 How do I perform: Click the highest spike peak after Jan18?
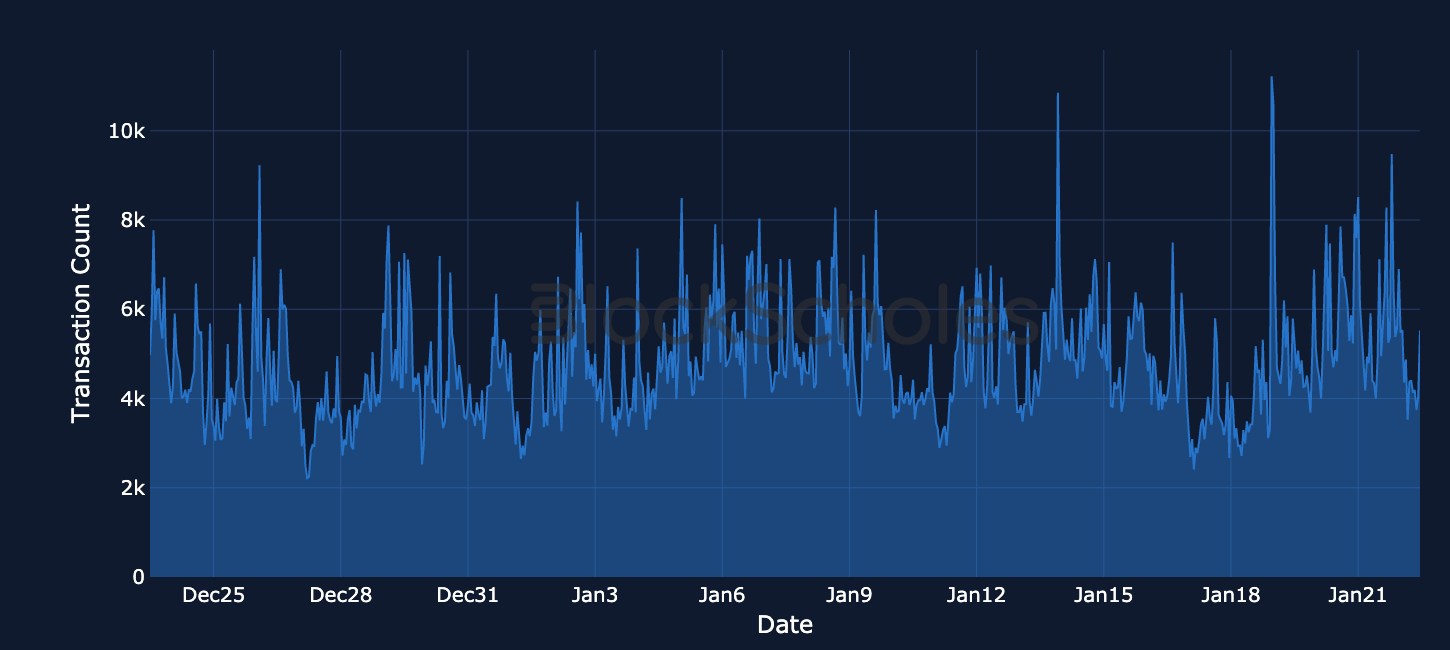tap(1271, 77)
